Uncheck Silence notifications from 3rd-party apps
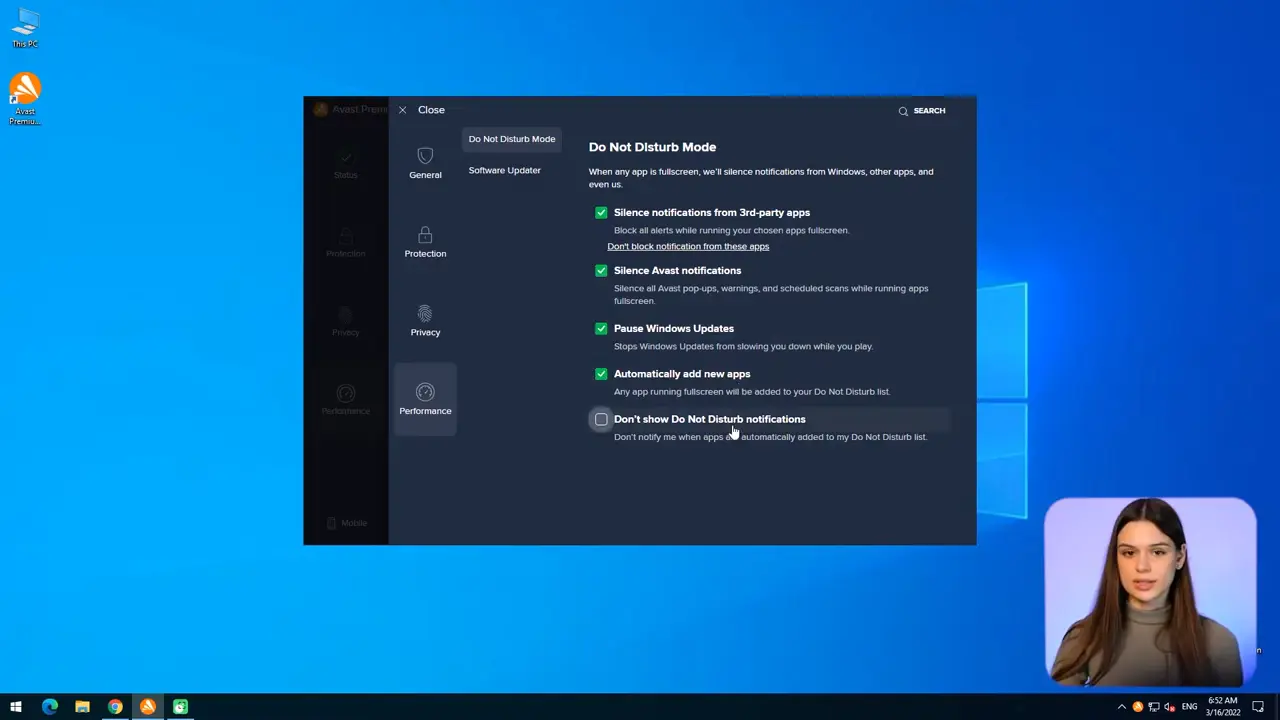1280x720 pixels. (x=601, y=213)
